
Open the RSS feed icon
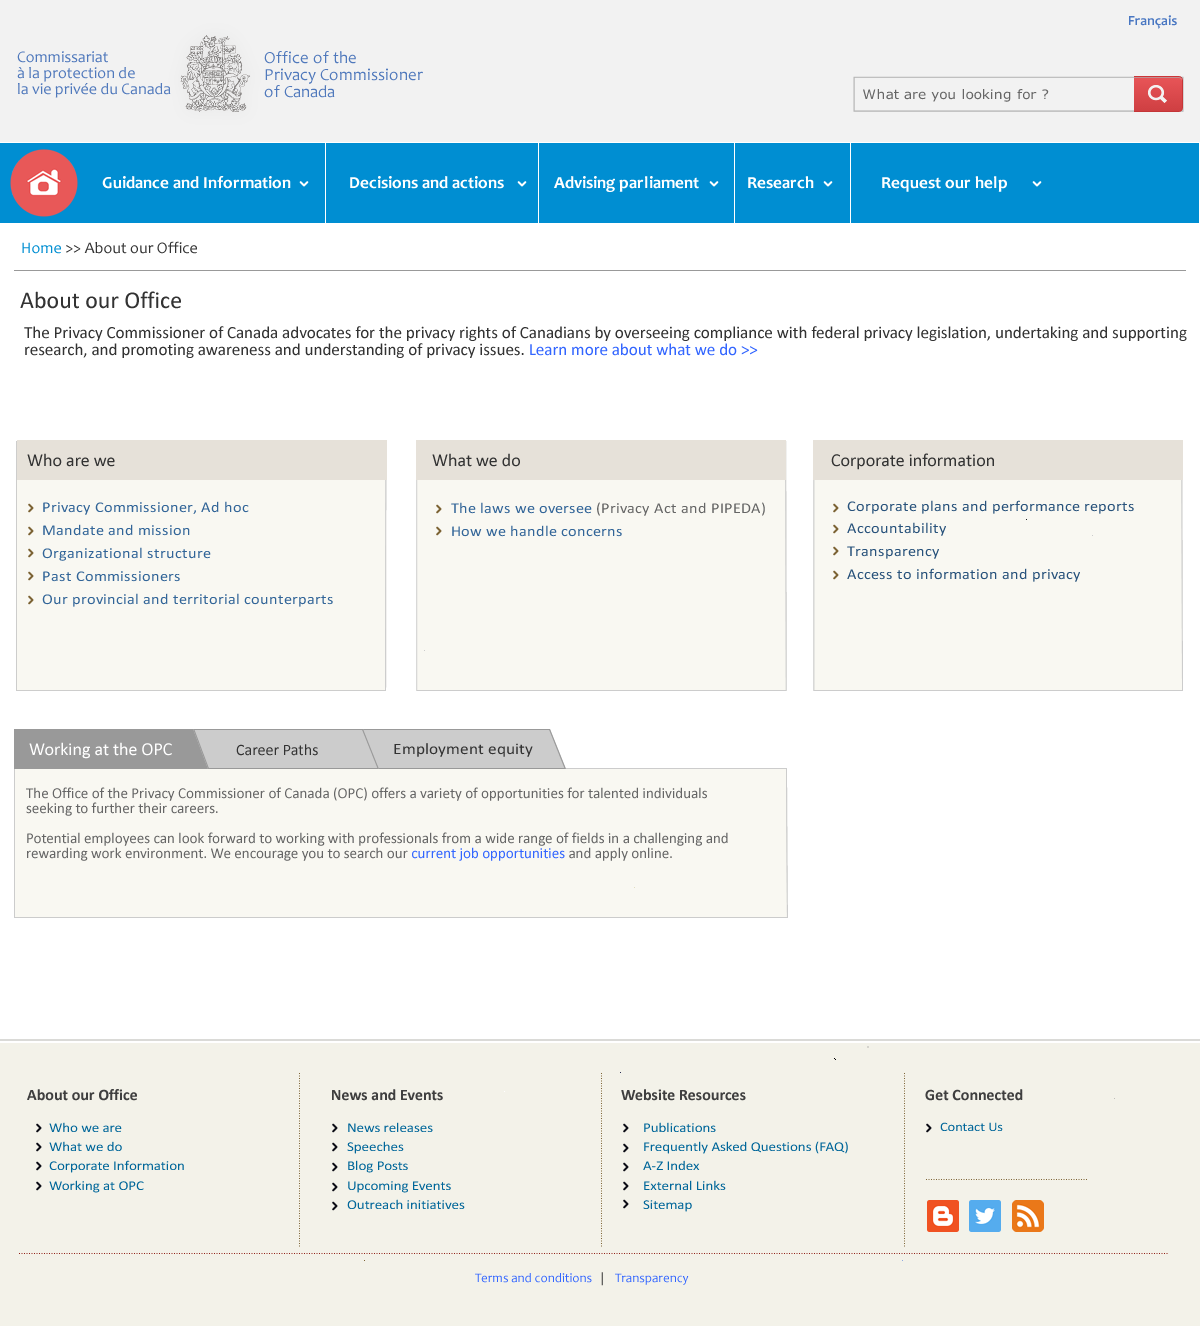coord(1028,1216)
